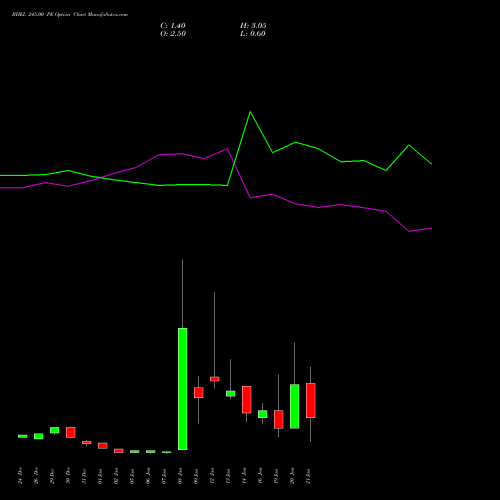Click the chart title text beginning "BHEL 245.00"
Screen dimensions: 500x500
[x=70, y=14]
